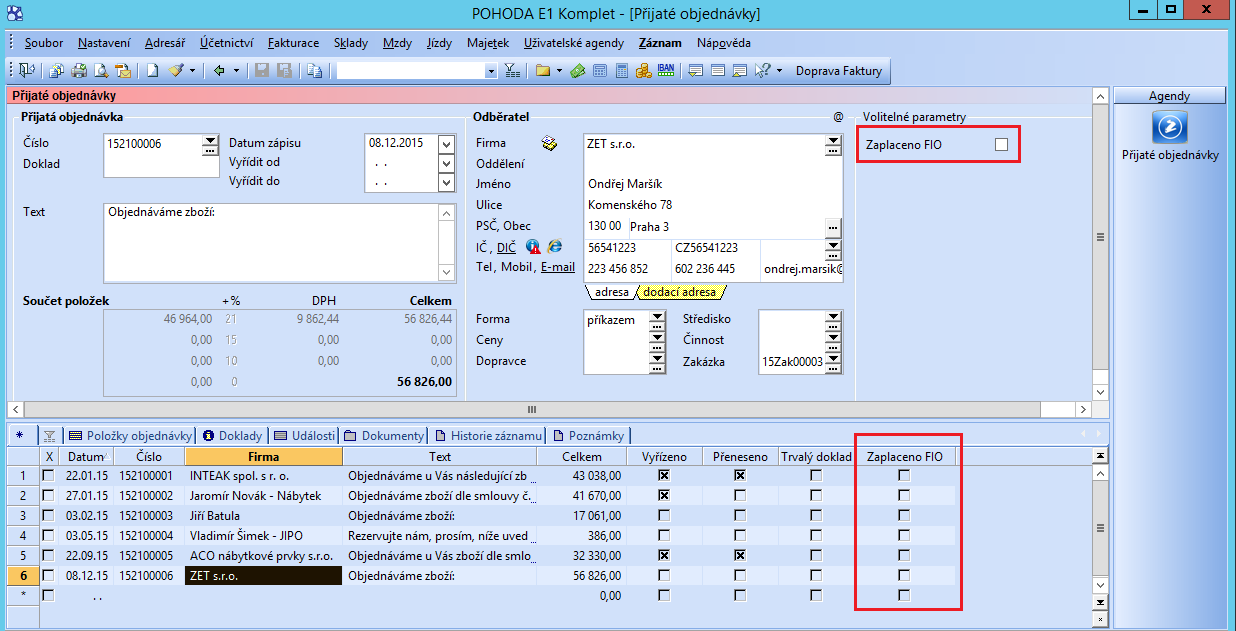
Task: Click the multi-document icon after exit door
Action: [x=56, y=71]
